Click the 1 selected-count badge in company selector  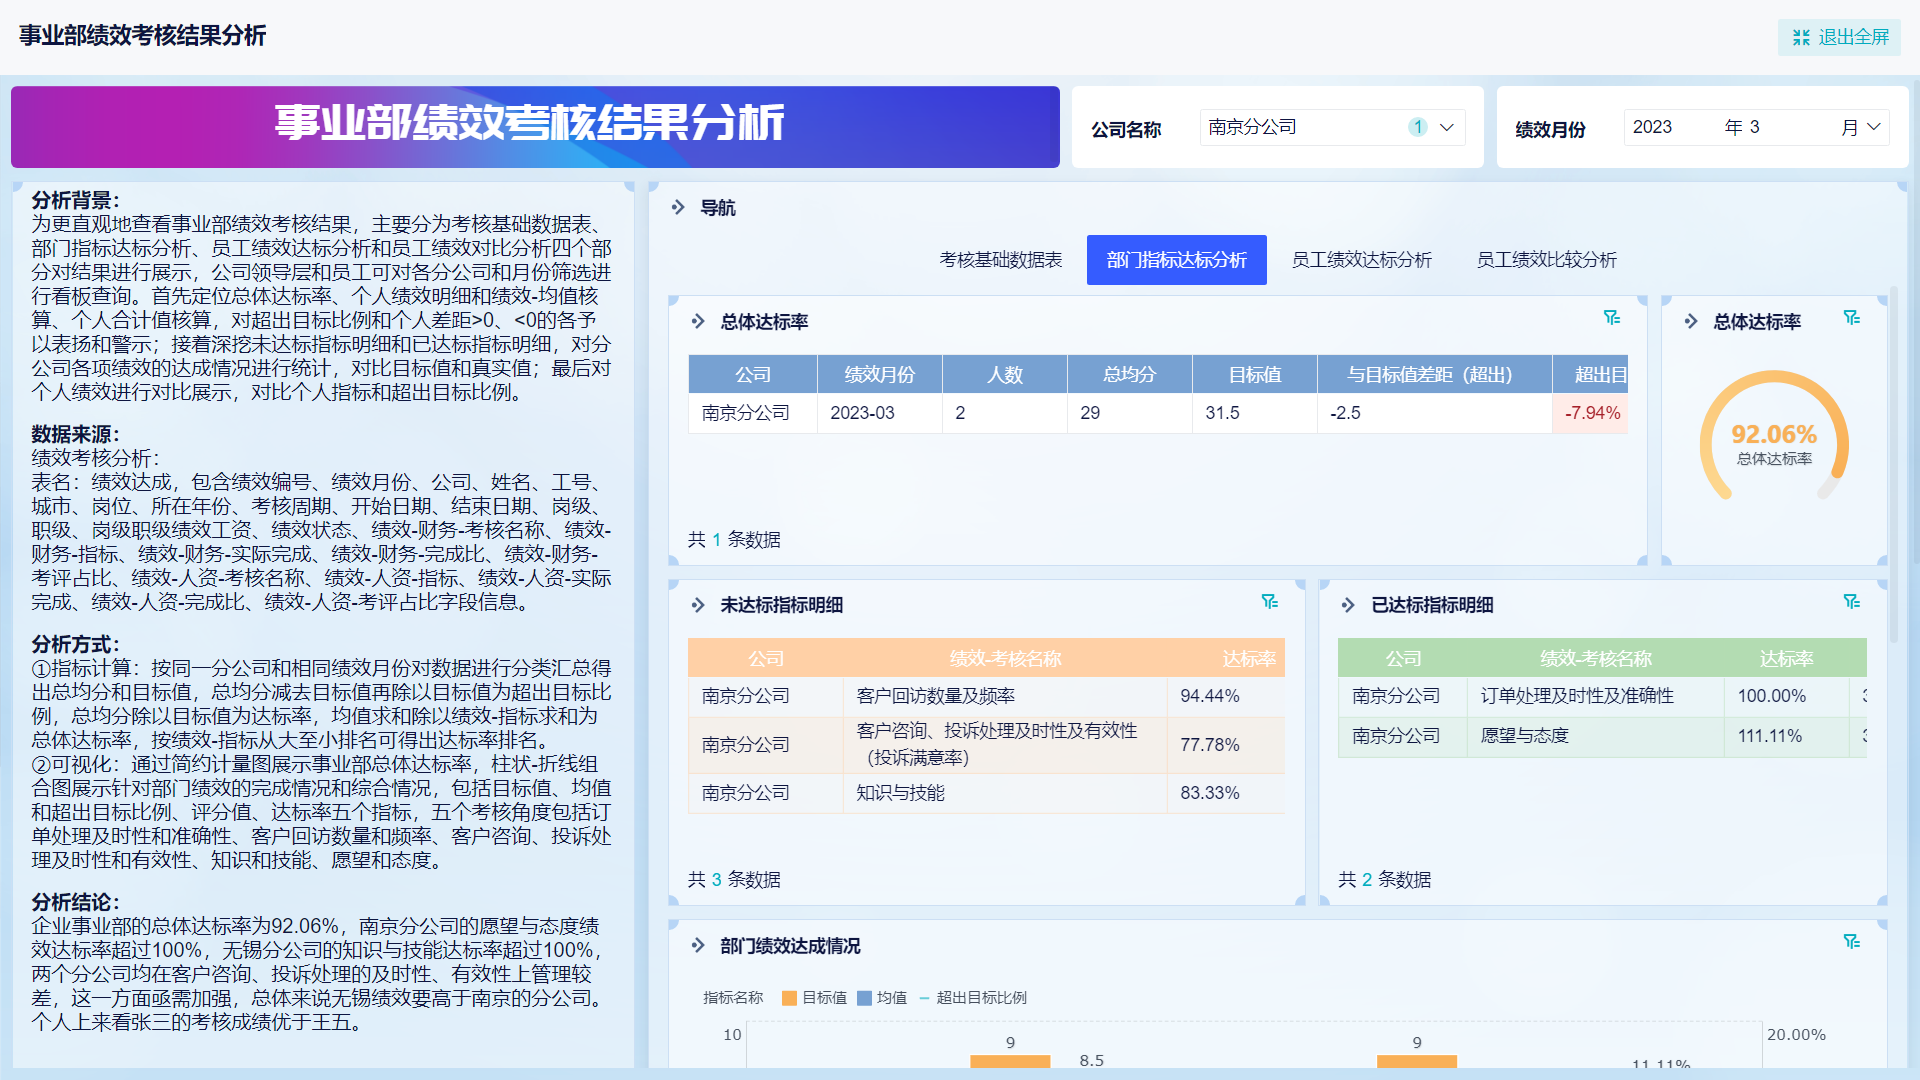1417,127
